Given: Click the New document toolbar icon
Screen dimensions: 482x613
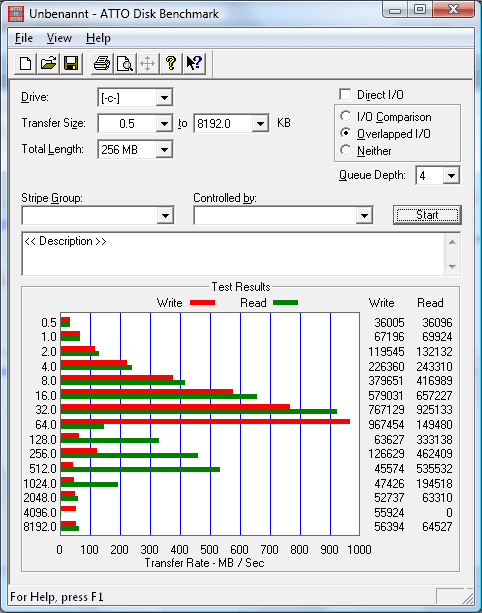Looking at the screenshot, I should pyautogui.click(x=25, y=63).
